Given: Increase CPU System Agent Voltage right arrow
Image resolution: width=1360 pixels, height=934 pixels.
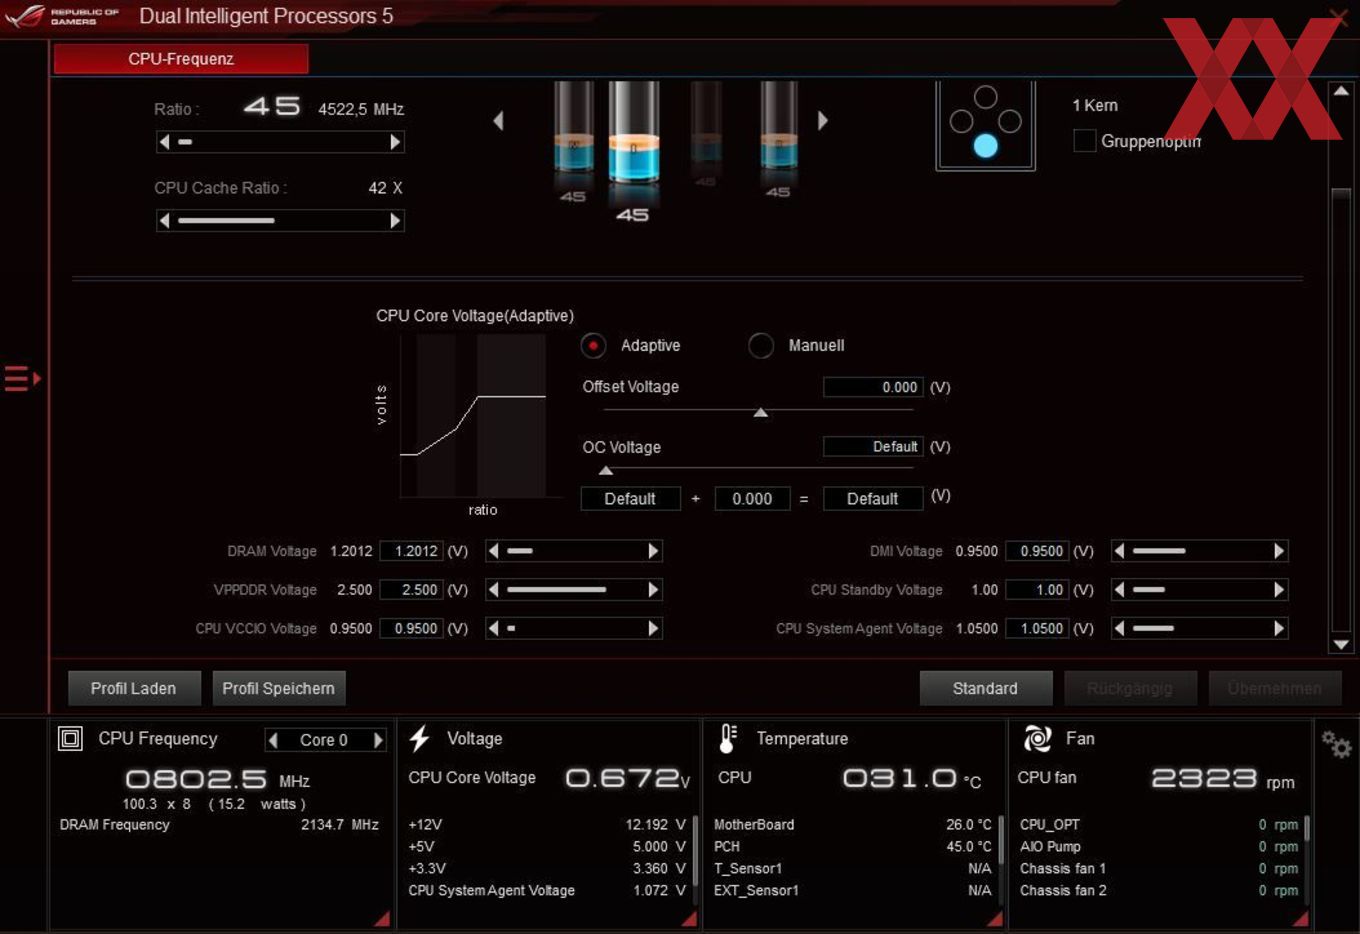Looking at the screenshot, I should coord(1279,628).
